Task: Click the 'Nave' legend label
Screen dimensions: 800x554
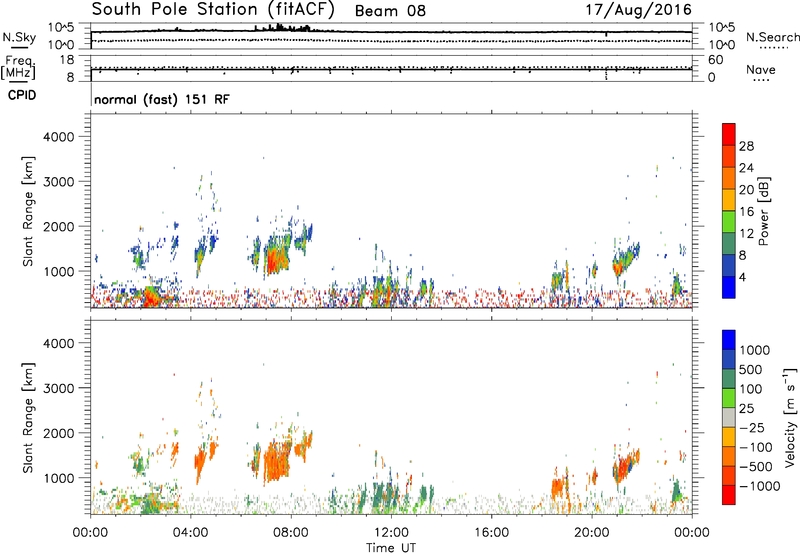Action: [760, 69]
